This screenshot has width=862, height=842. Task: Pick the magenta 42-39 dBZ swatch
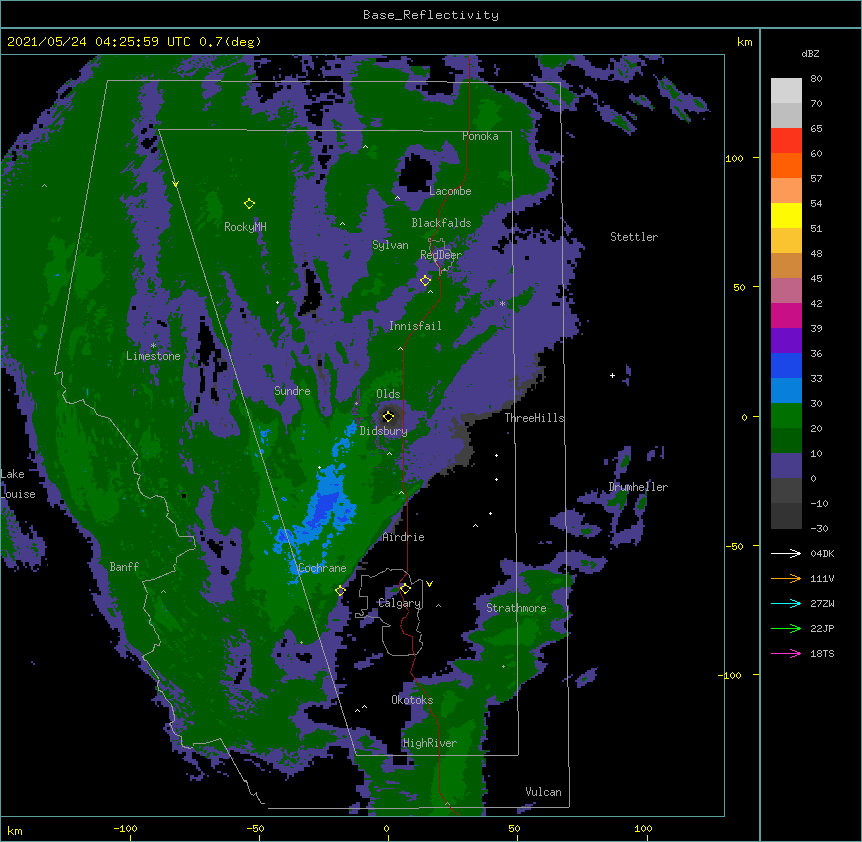786,315
